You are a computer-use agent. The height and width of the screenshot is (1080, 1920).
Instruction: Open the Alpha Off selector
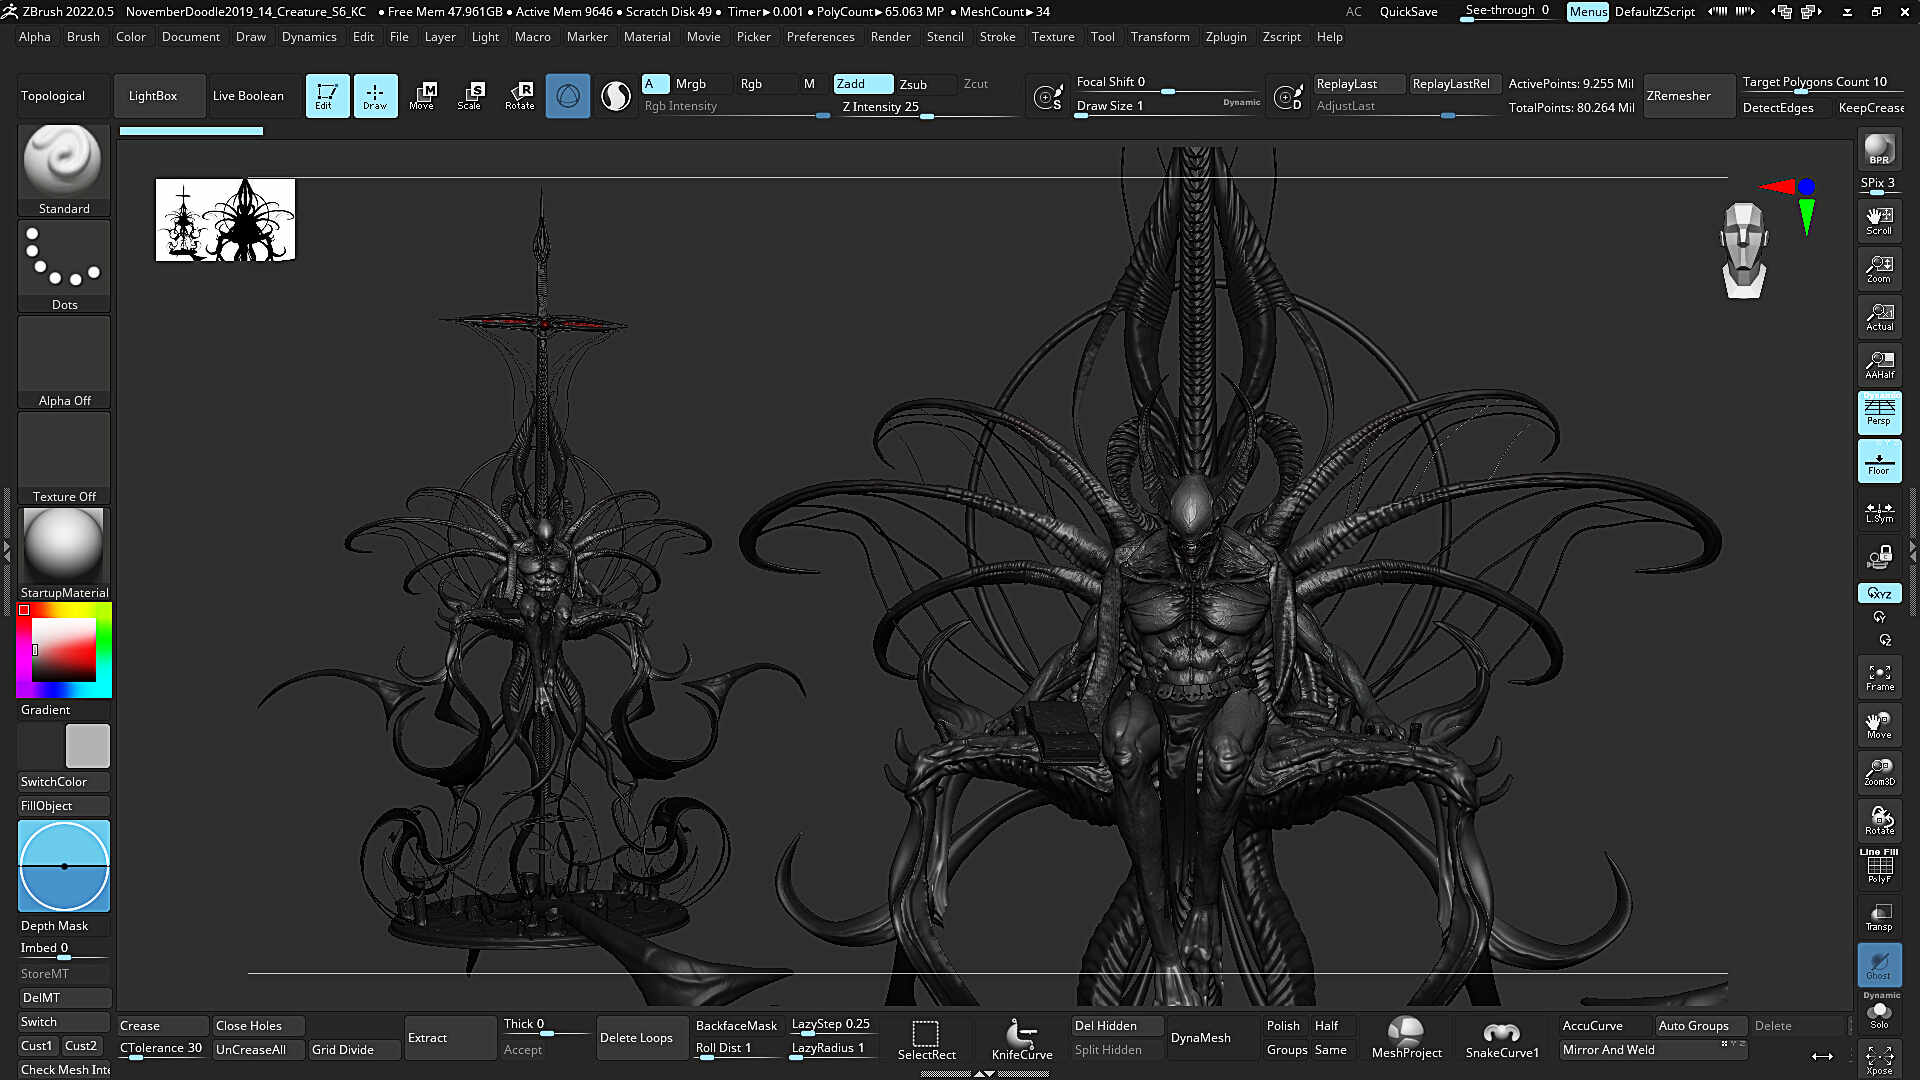64,362
